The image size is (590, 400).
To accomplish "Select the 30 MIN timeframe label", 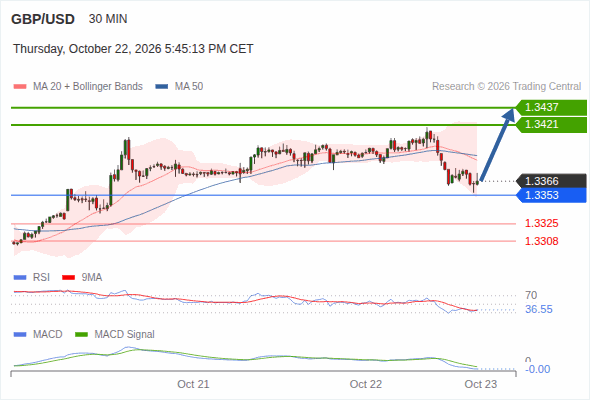I will pos(108,19).
